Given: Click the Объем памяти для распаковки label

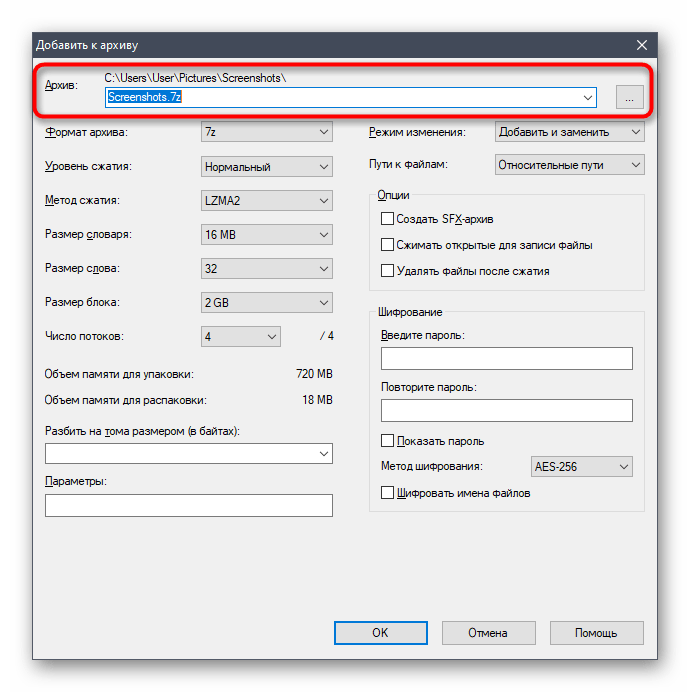Looking at the screenshot, I should [x=125, y=400].
